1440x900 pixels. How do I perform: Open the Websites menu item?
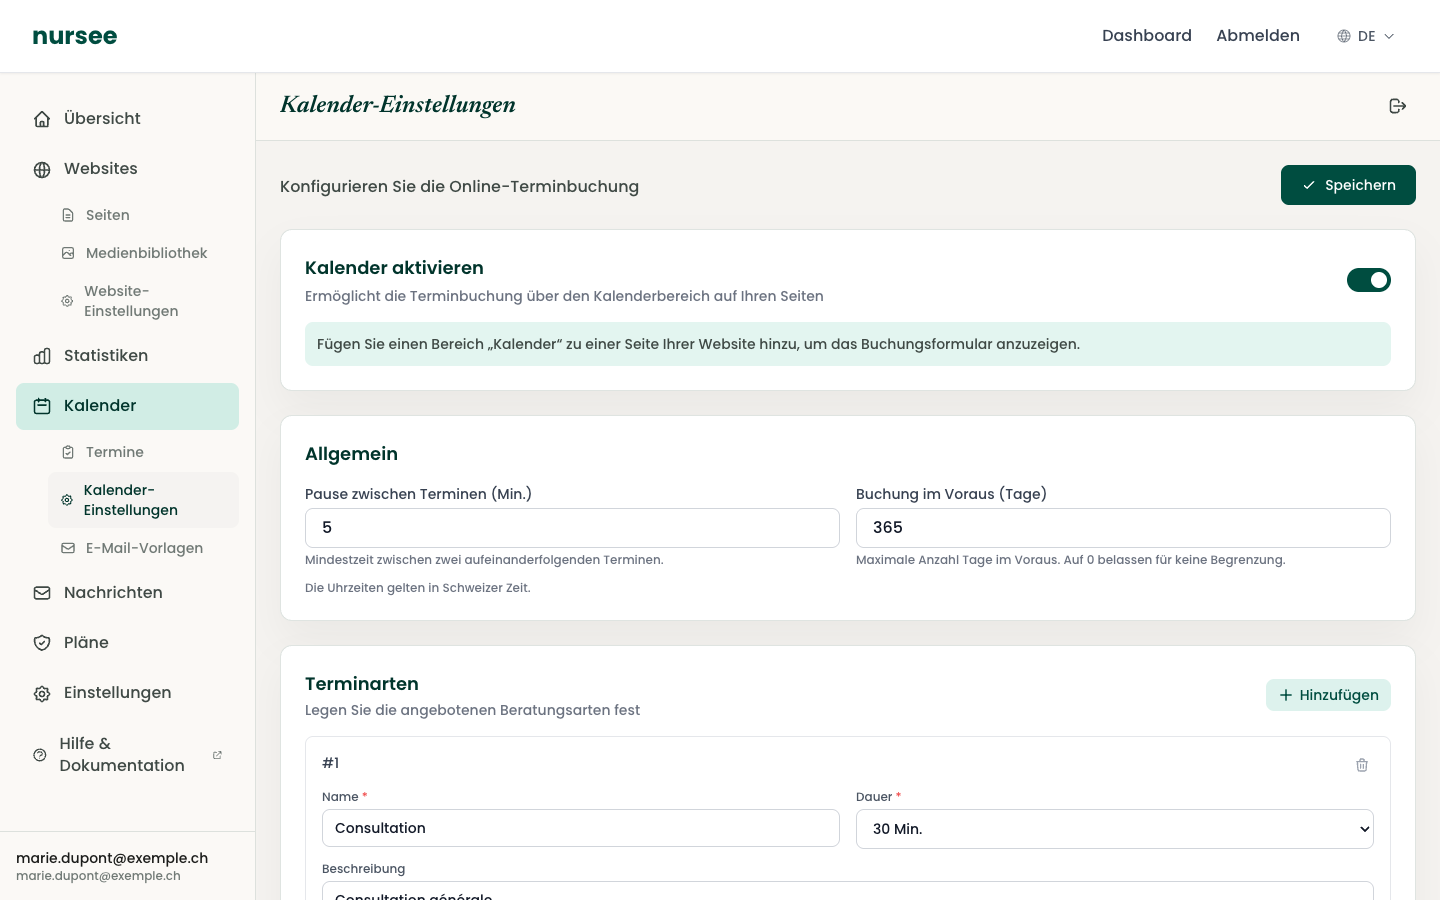click(x=127, y=169)
